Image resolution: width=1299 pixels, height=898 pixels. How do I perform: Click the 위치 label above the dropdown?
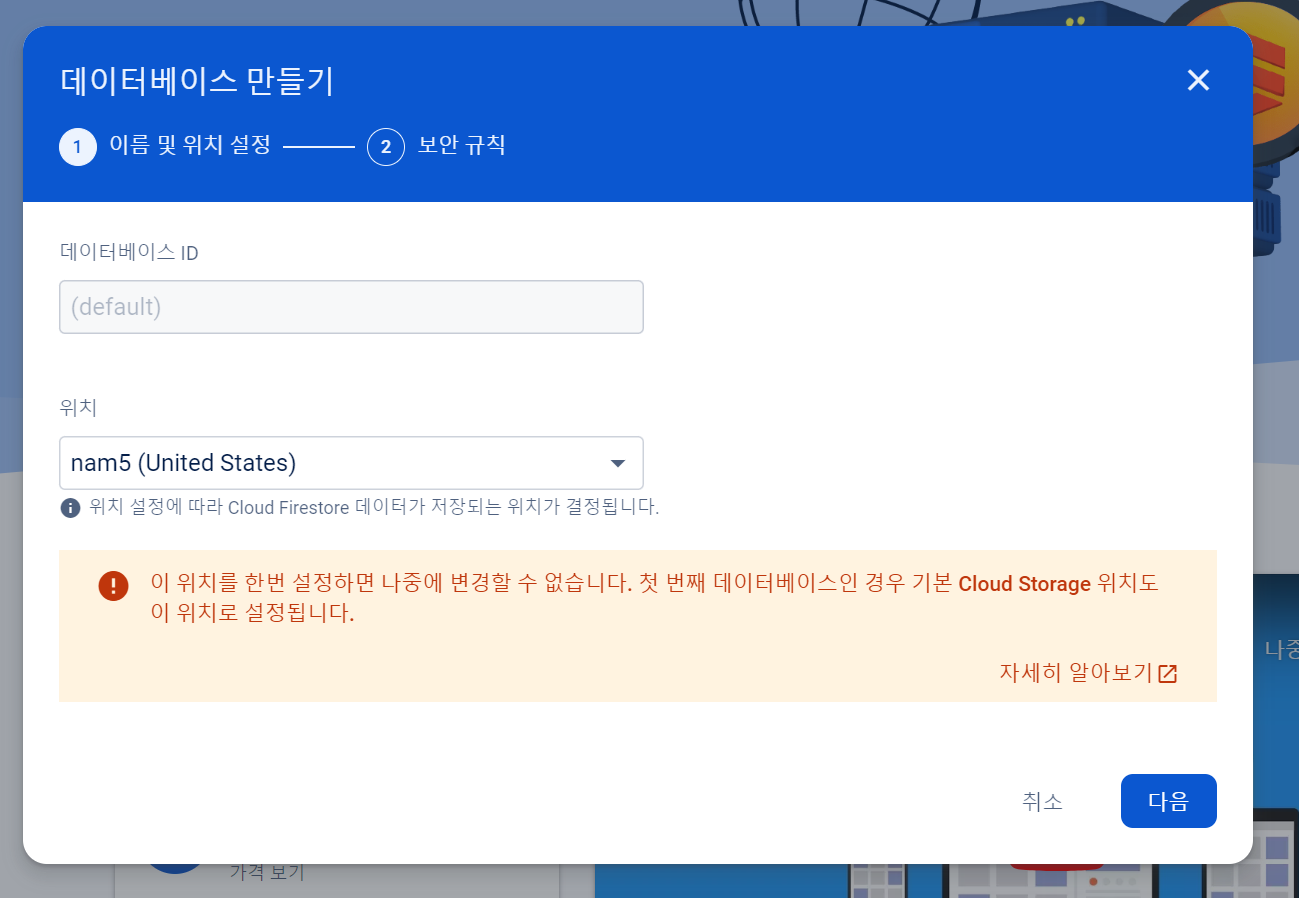78,408
